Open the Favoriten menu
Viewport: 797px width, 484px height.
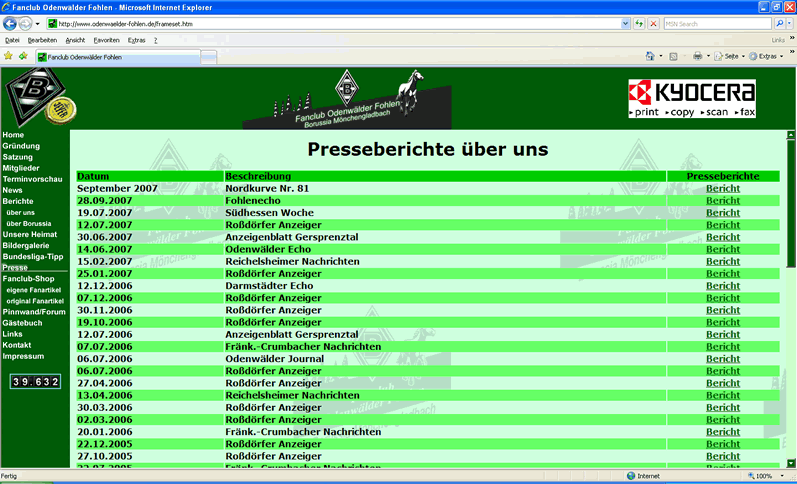(106, 40)
